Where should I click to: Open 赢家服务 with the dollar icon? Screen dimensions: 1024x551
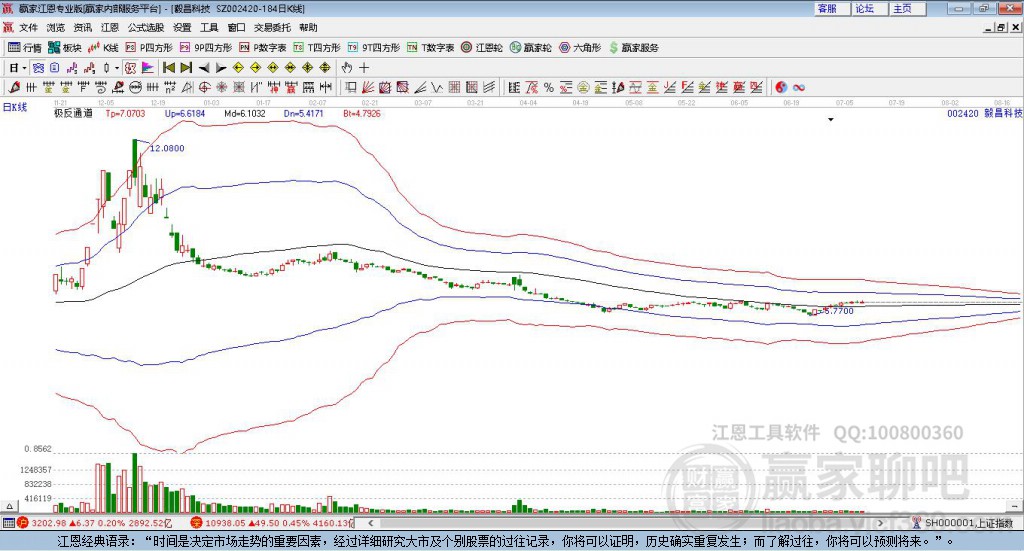click(633, 48)
